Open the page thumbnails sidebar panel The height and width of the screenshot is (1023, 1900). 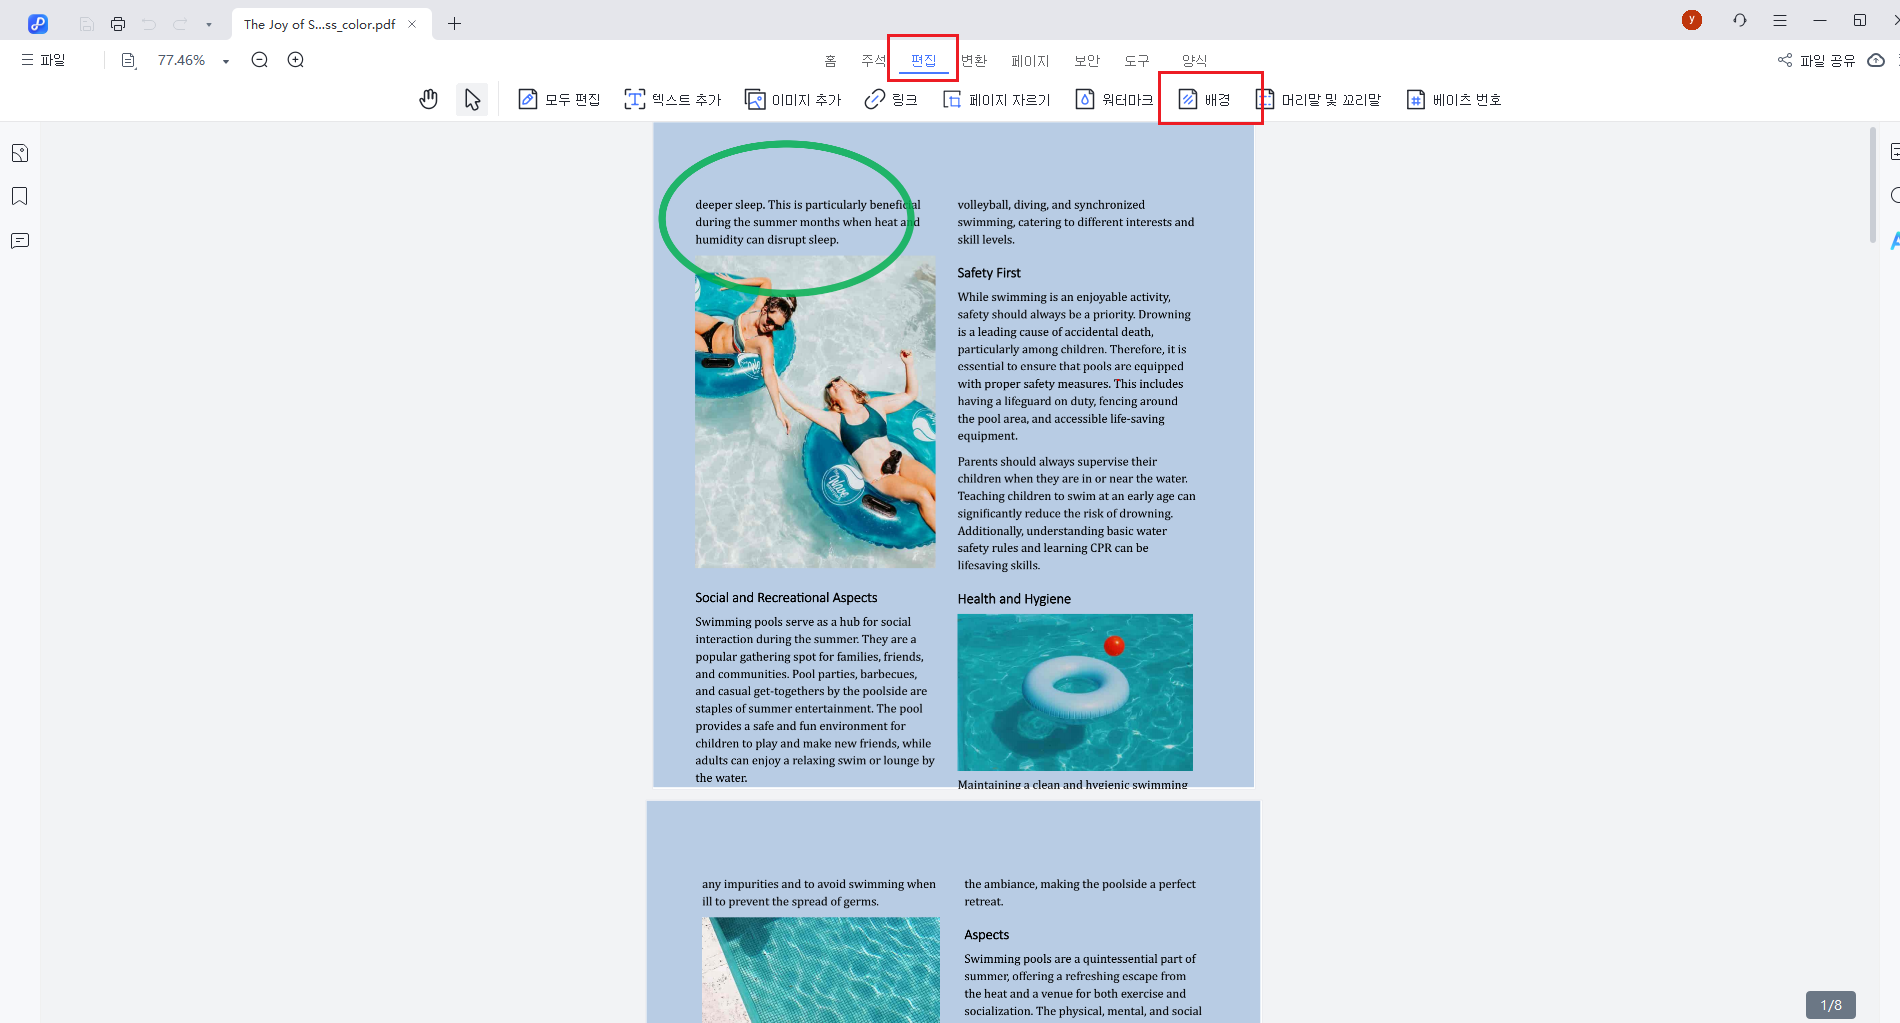(20, 153)
